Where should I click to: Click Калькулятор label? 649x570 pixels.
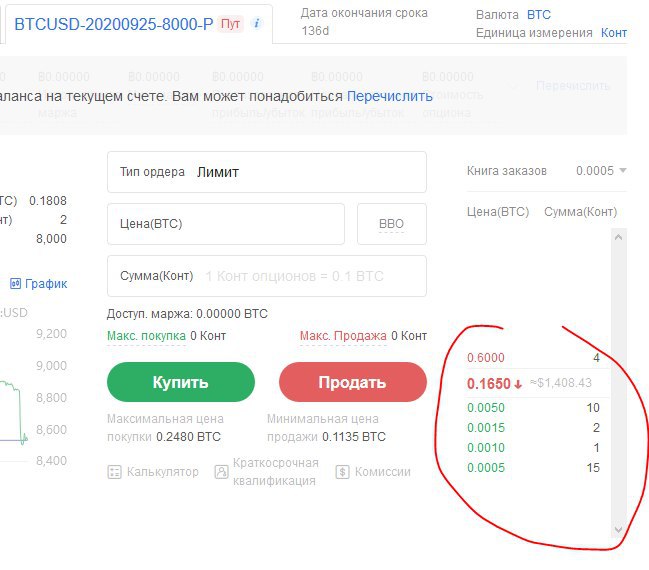[x=162, y=472]
